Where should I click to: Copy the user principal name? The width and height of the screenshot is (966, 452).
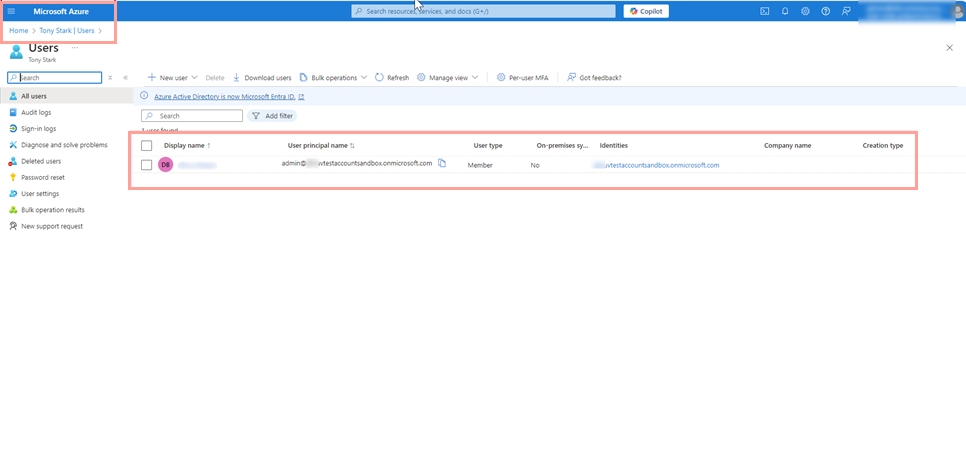[442, 163]
